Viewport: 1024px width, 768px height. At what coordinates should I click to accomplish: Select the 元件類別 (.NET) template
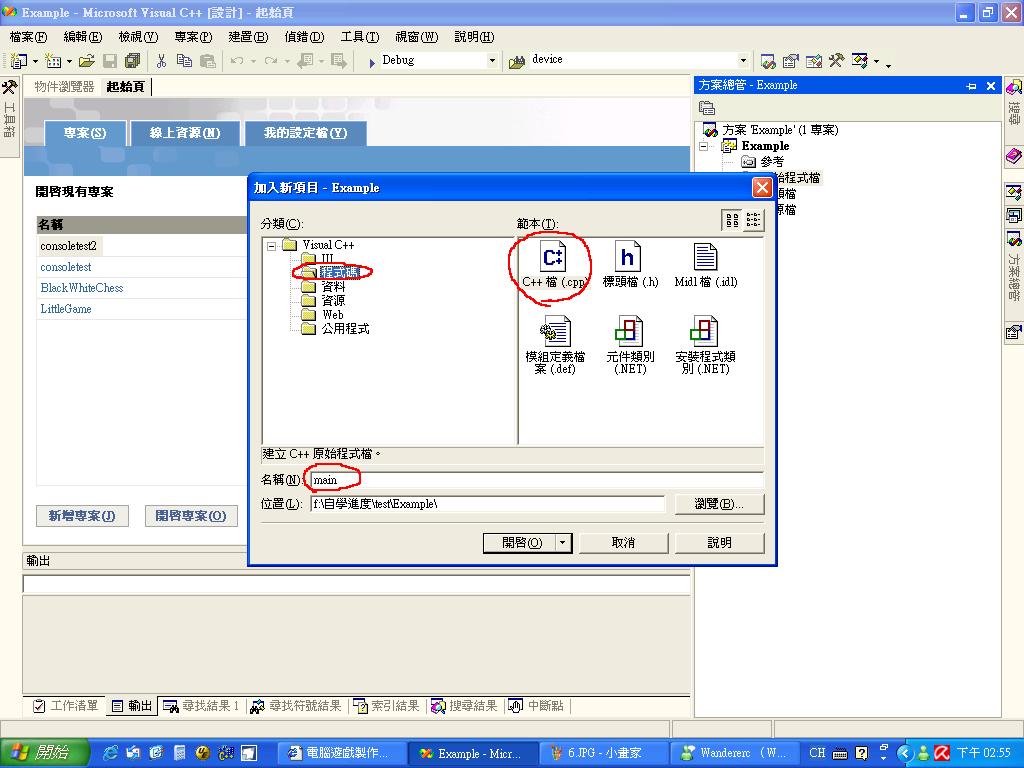point(630,345)
